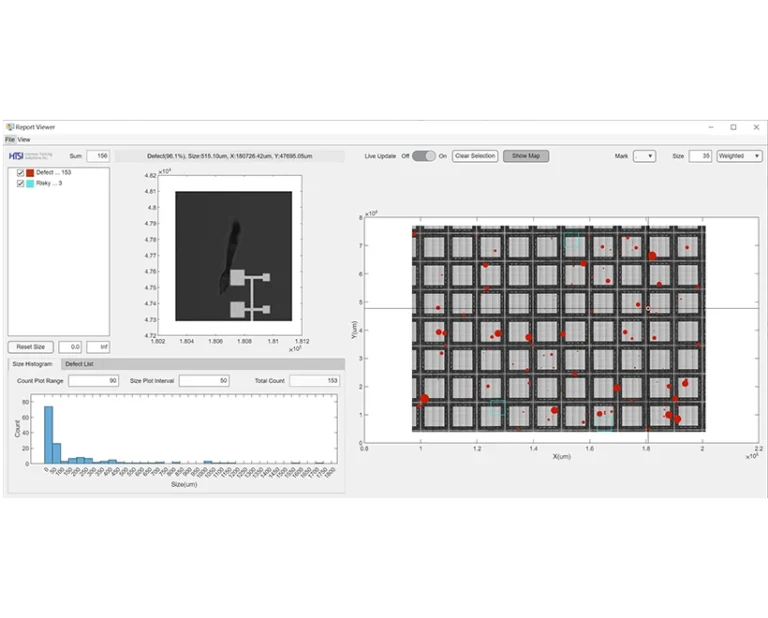Screen dimensions: 768x618
Task: Click the maximum size field showing Inf
Action: pos(98,347)
